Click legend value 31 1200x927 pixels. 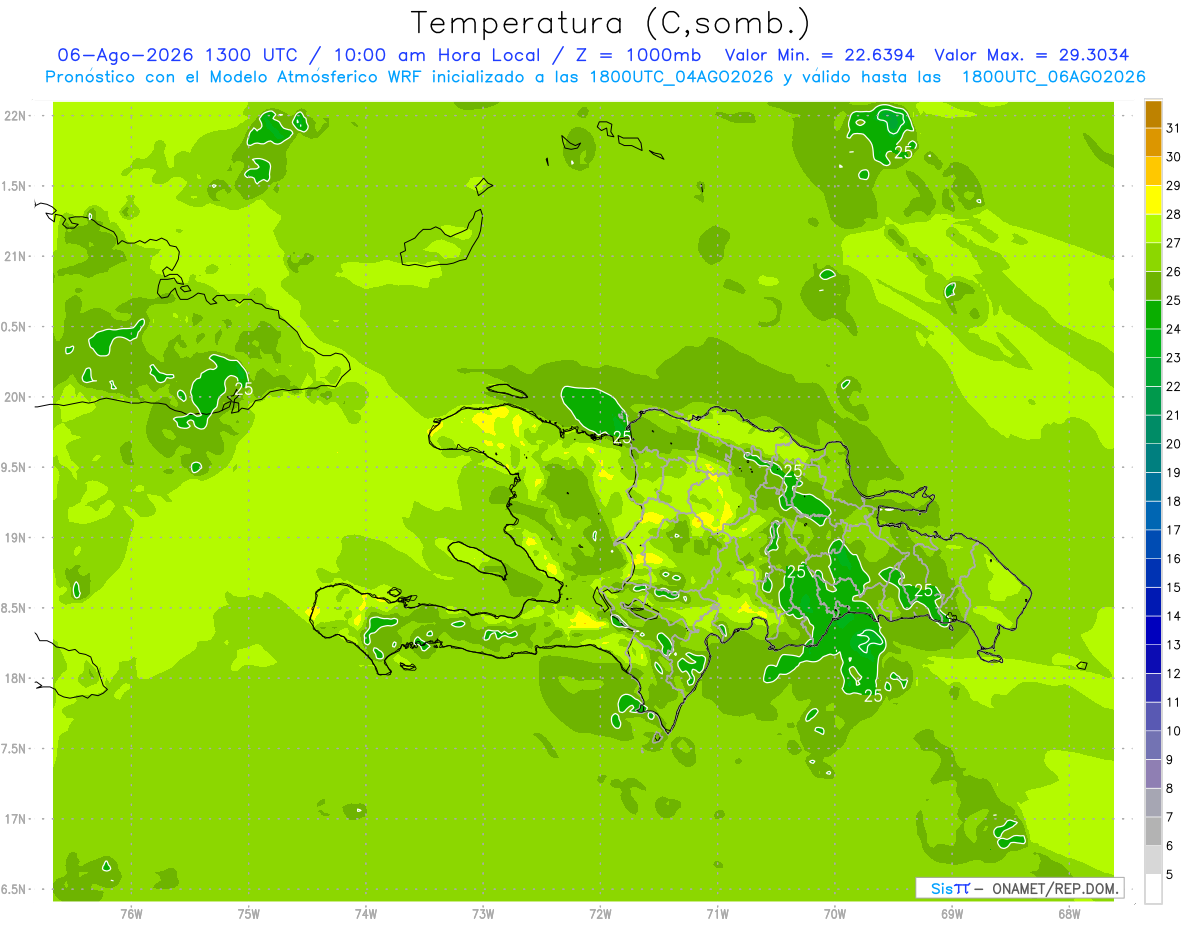[x=1174, y=128]
